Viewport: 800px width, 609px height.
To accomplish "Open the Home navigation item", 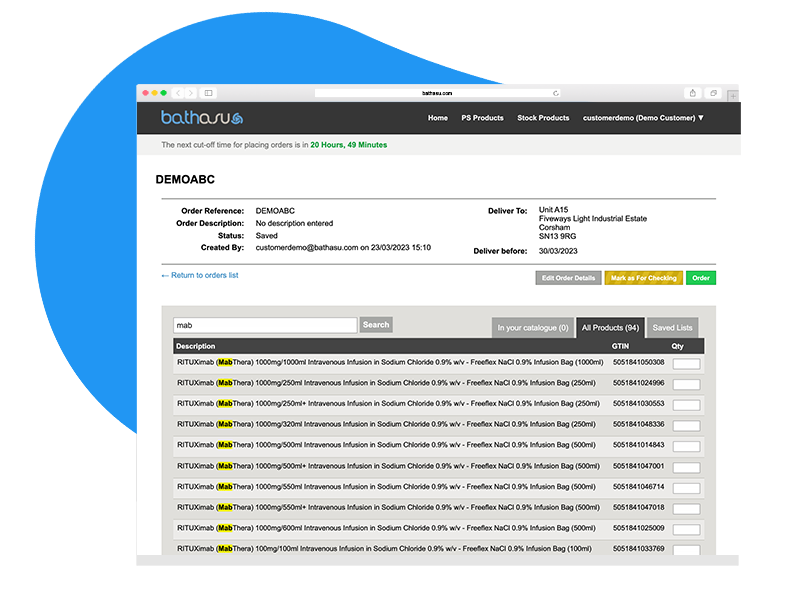I will coord(438,118).
